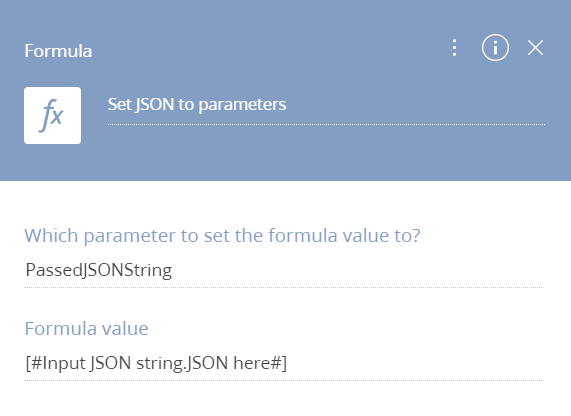
Task: Open the formula value '[#Input JSON string.JSON here#]'
Action: pyautogui.click(x=284, y=363)
